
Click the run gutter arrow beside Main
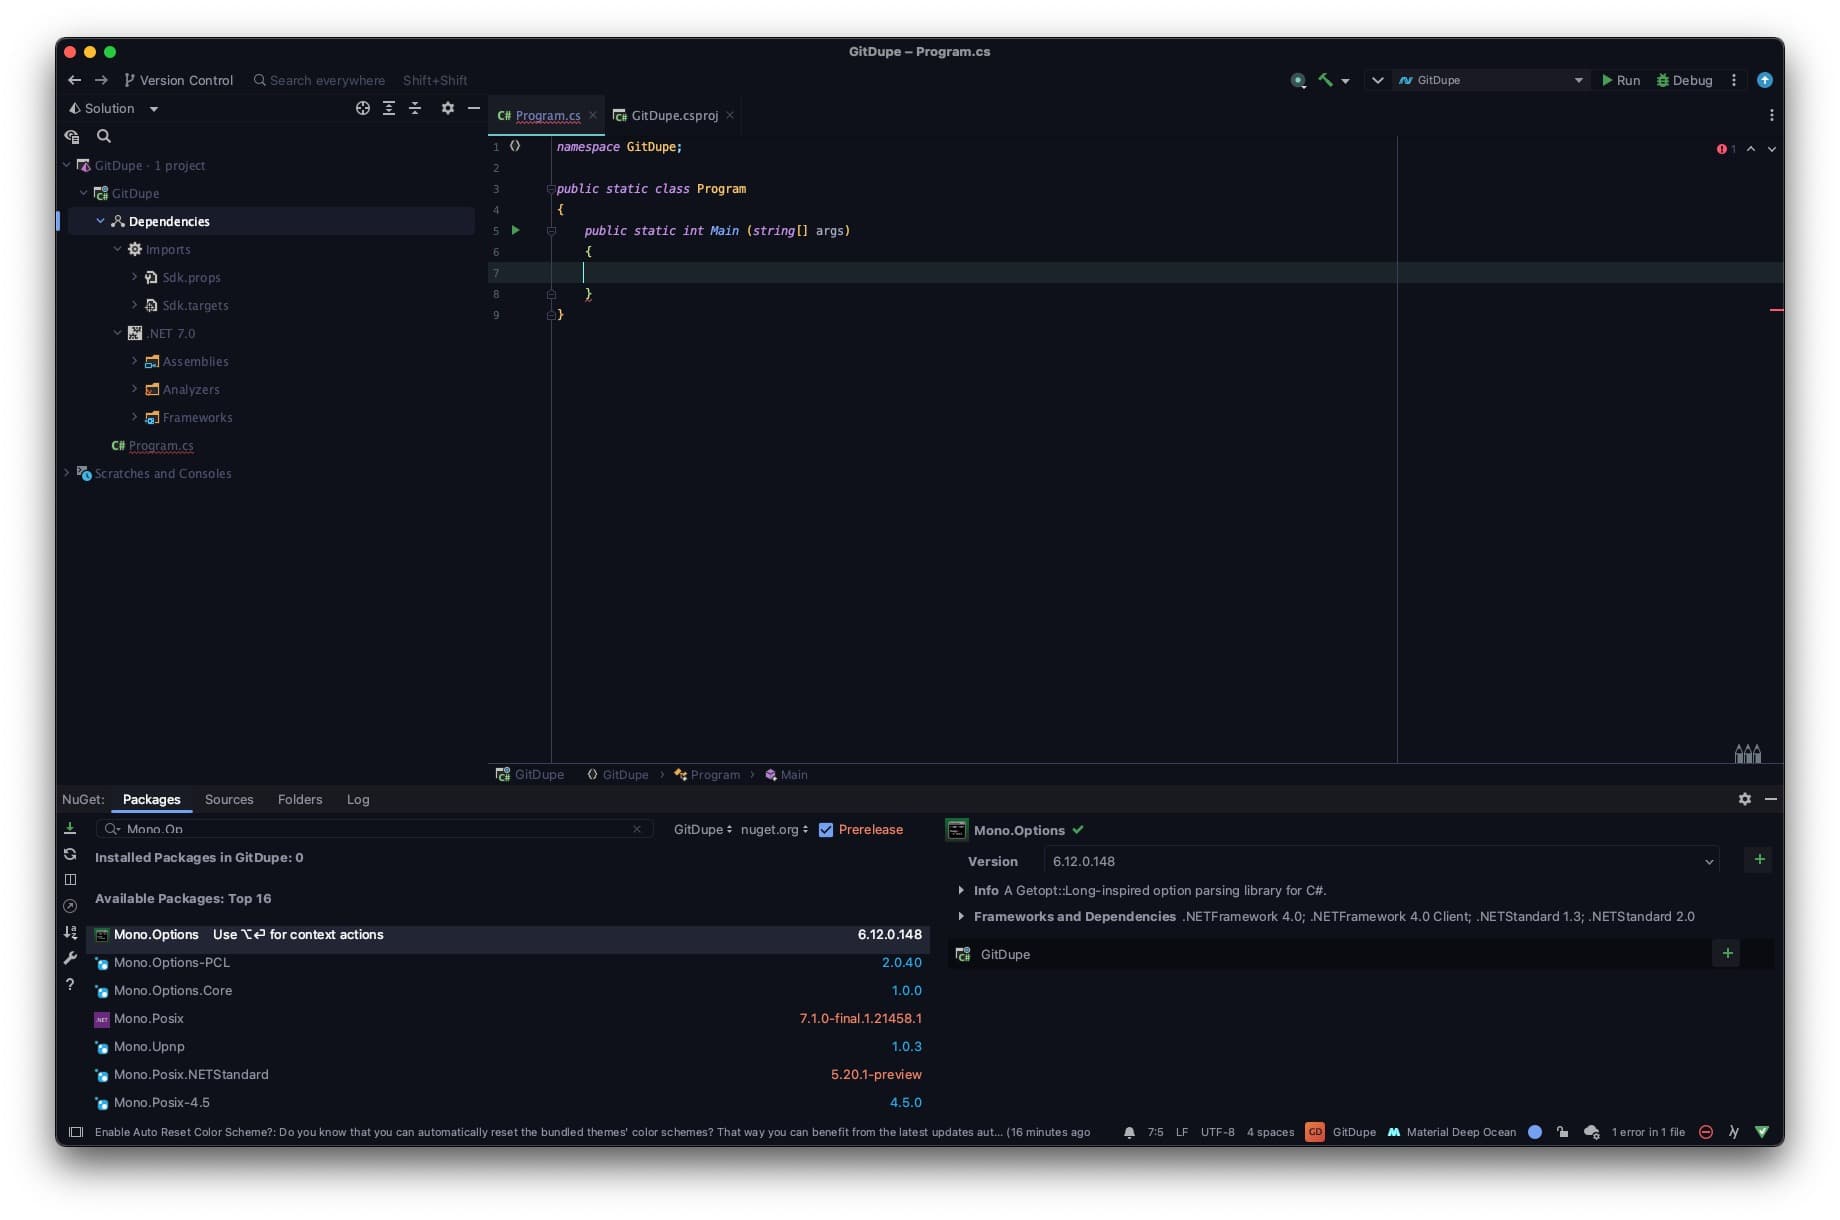click(x=516, y=230)
